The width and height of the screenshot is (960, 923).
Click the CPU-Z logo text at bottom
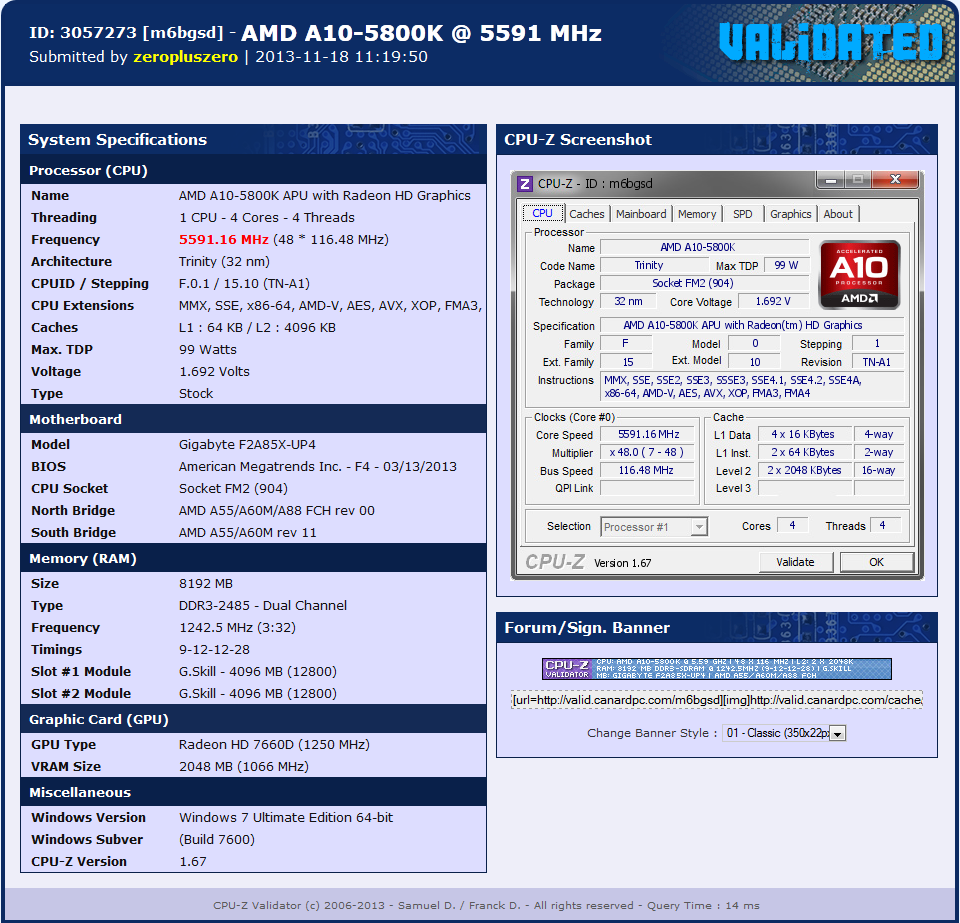point(555,562)
